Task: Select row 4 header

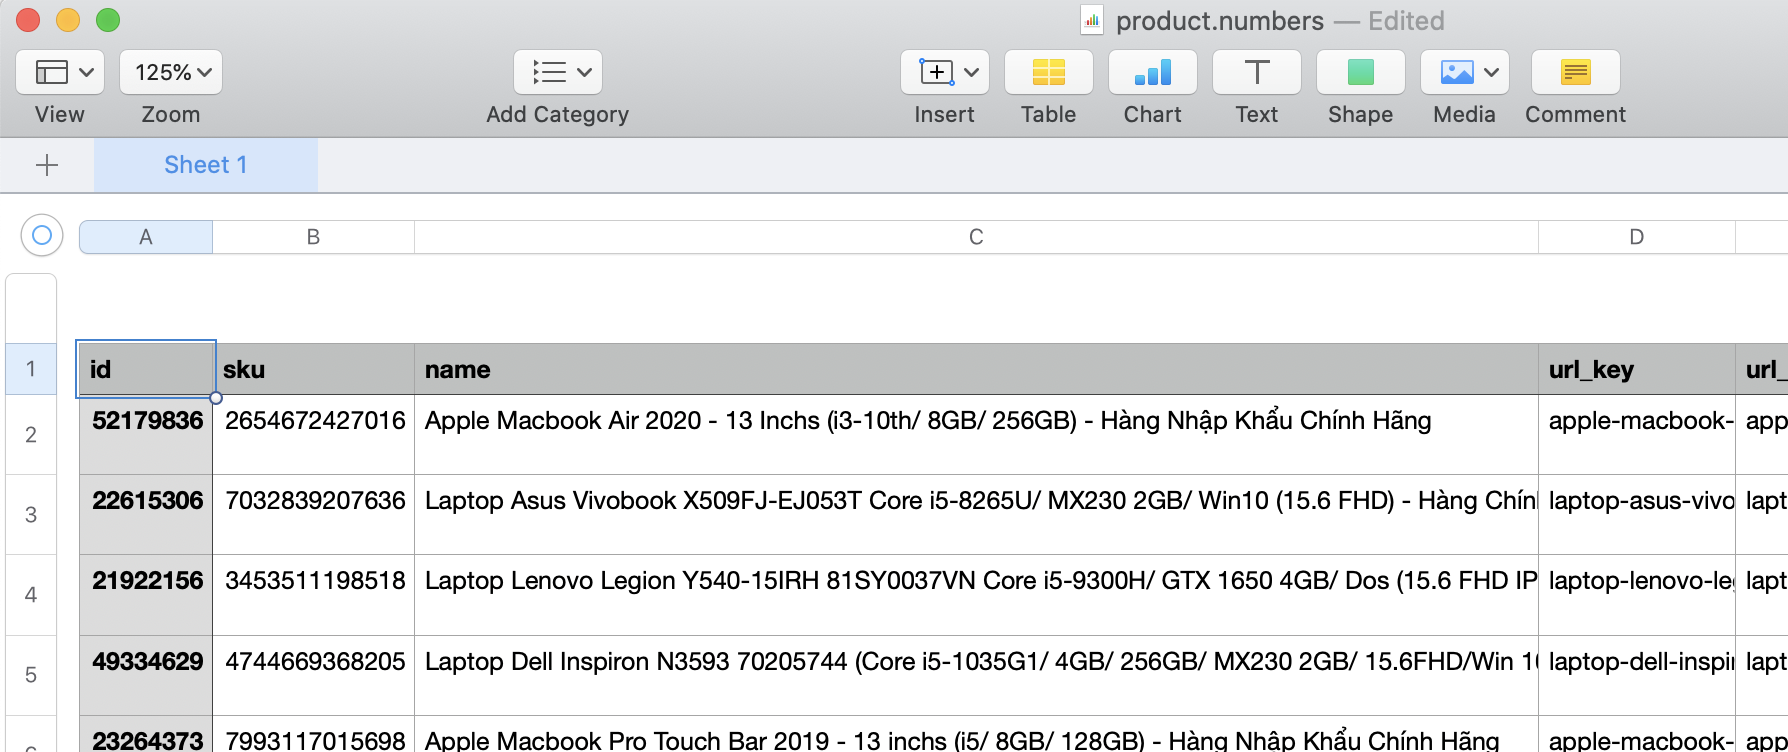Action: coord(31,595)
